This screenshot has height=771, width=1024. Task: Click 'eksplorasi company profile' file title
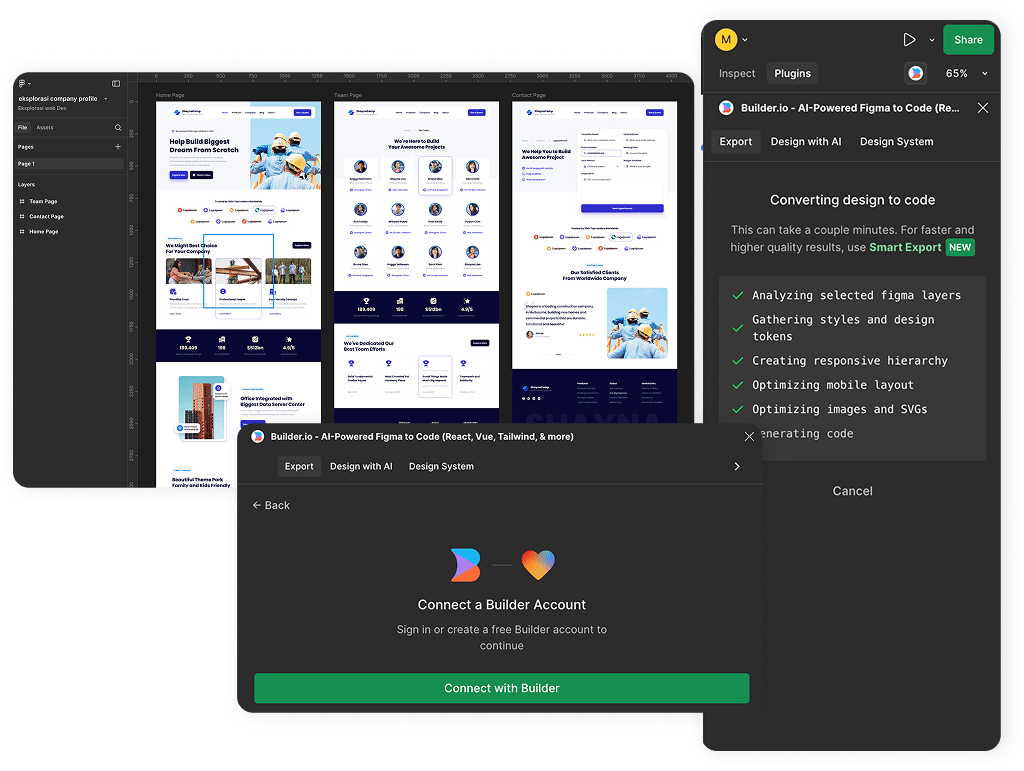coord(57,99)
